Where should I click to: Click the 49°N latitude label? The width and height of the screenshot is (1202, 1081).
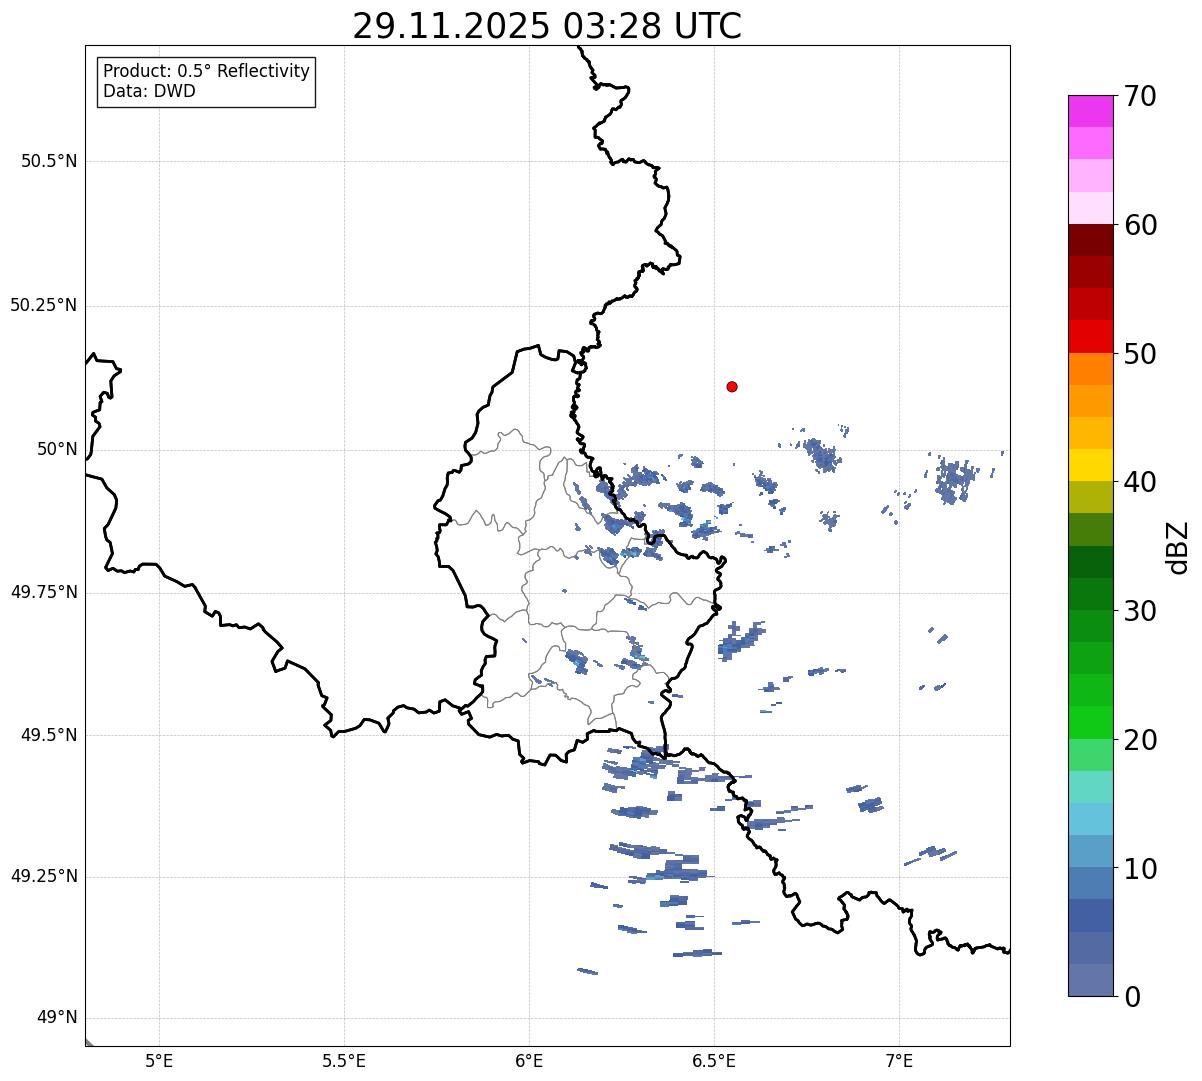[x=57, y=1018]
